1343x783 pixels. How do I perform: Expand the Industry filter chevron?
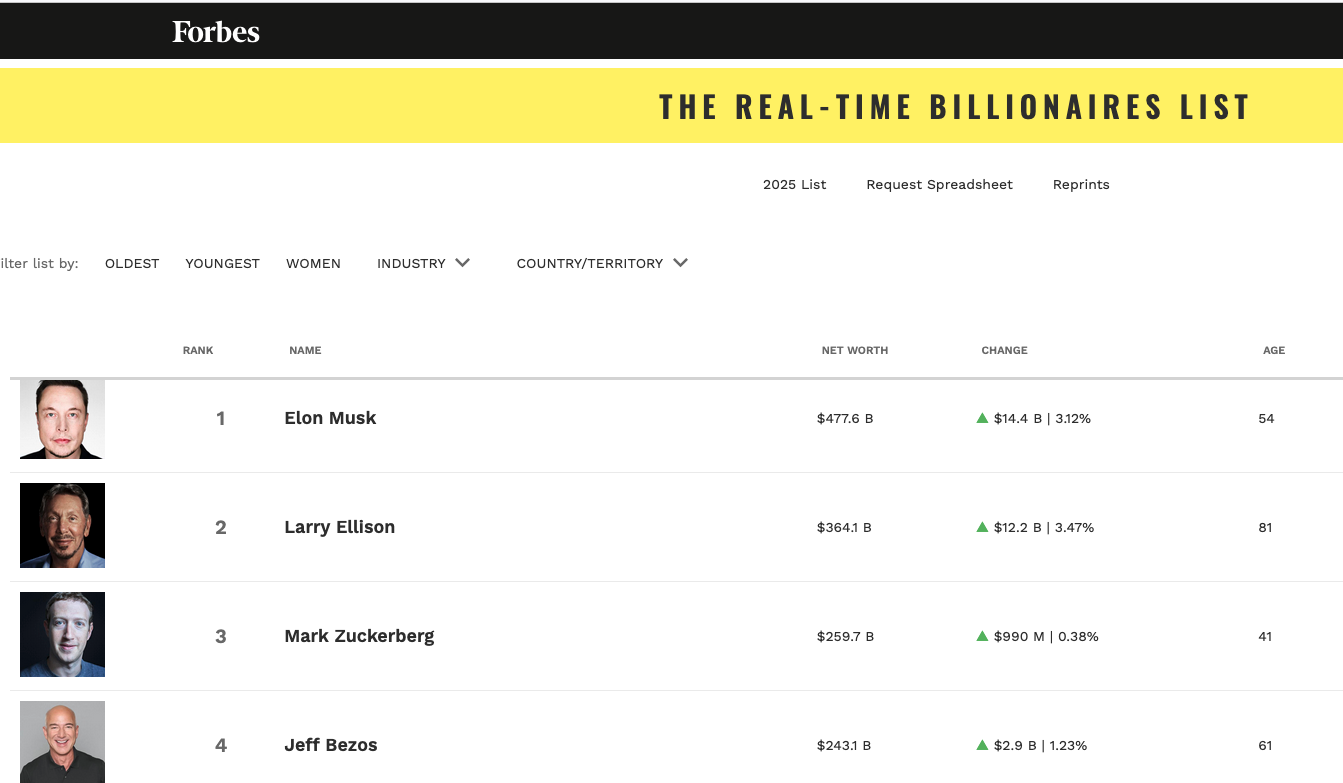462,263
